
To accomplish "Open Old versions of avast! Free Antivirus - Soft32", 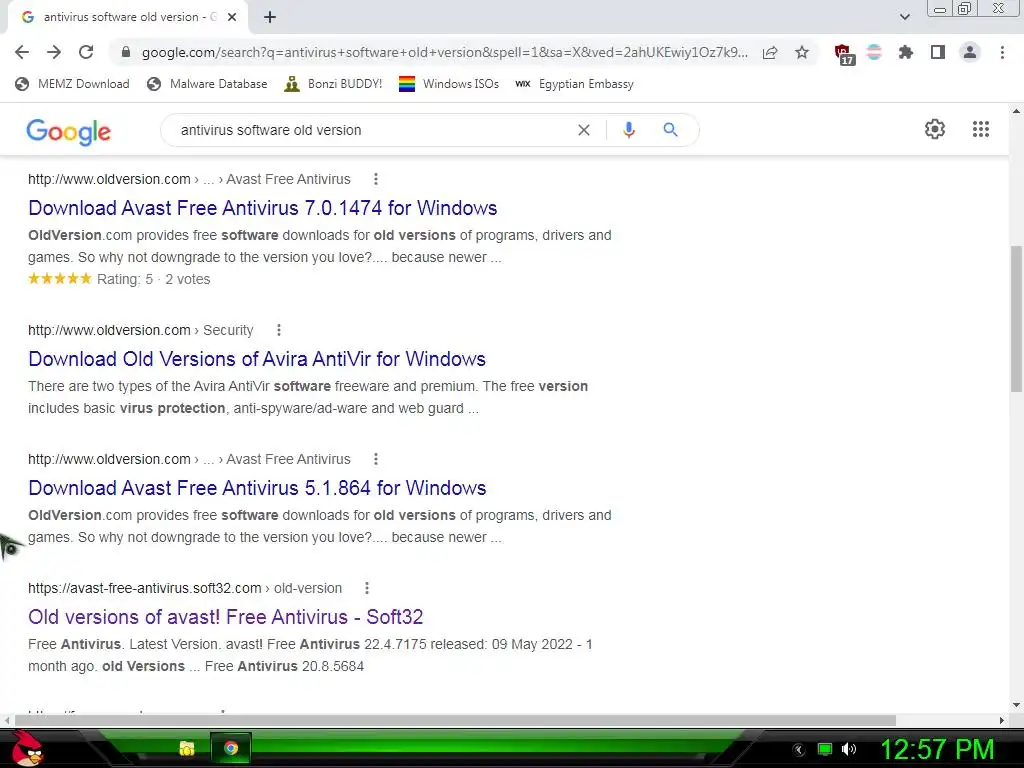I will click(225, 616).
